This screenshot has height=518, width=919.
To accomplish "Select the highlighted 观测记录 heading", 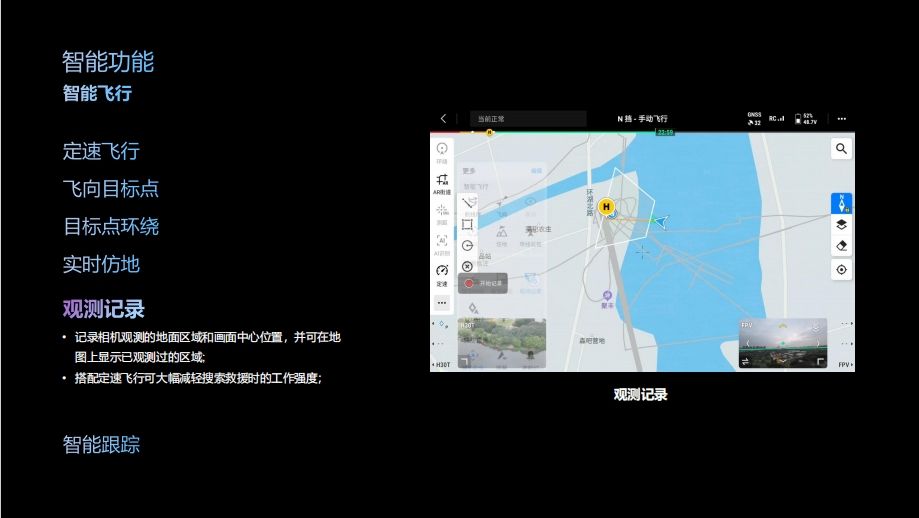I will [104, 309].
